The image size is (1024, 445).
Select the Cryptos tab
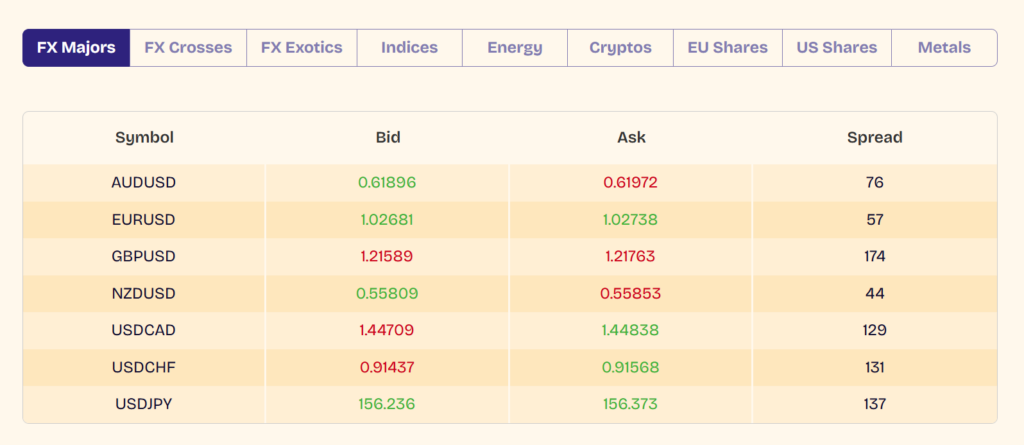pyautogui.click(x=620, y=47)
